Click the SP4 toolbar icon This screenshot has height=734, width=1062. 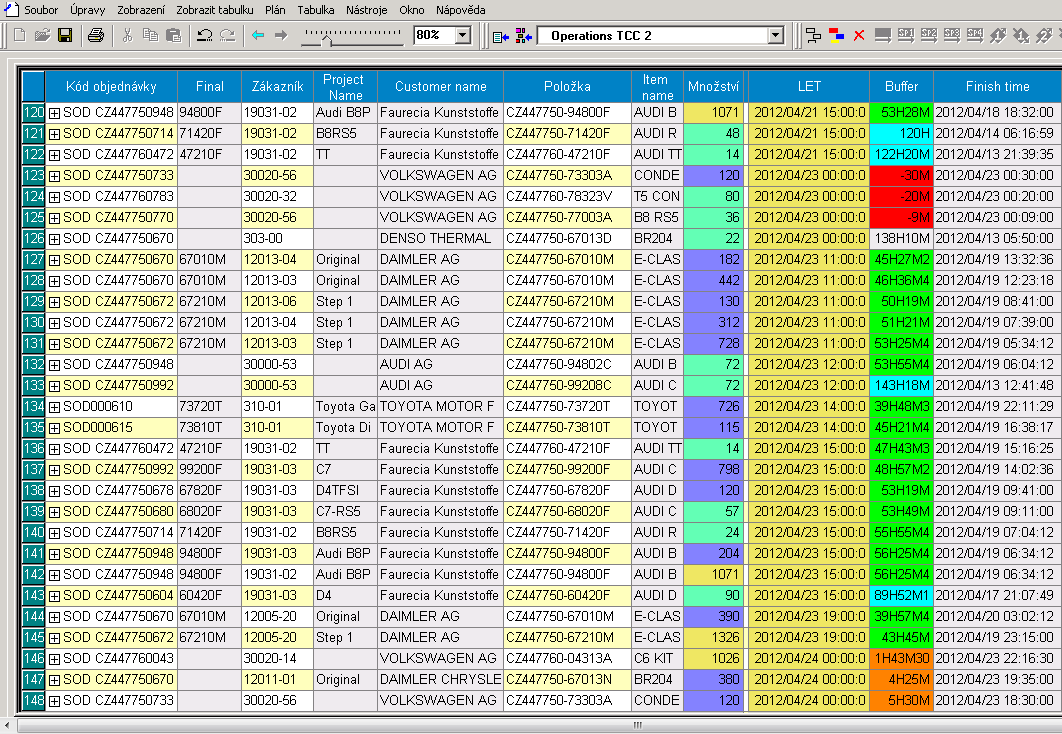click(x=975, y=35)
